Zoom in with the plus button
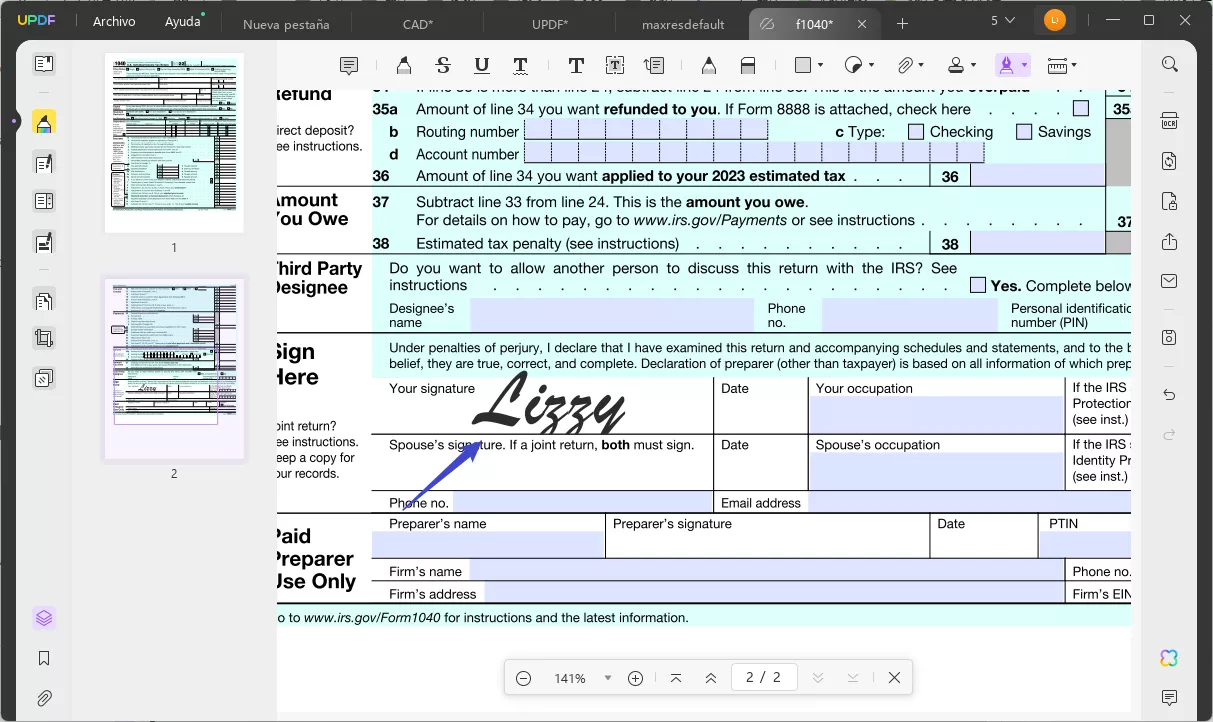1213x722 pixels. pos(635,678)
